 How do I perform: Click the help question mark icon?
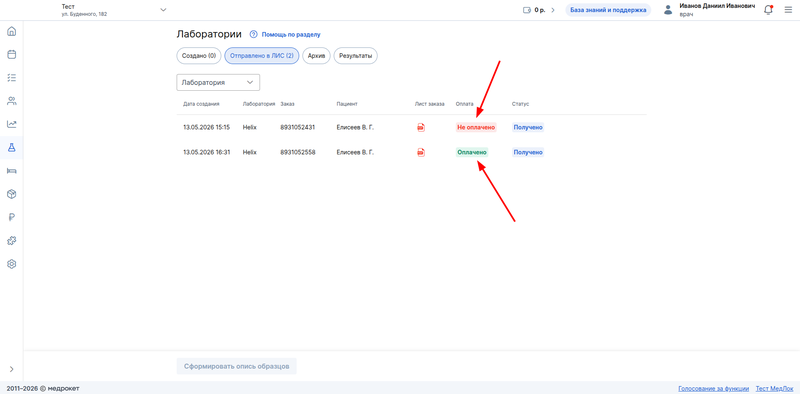253,34
